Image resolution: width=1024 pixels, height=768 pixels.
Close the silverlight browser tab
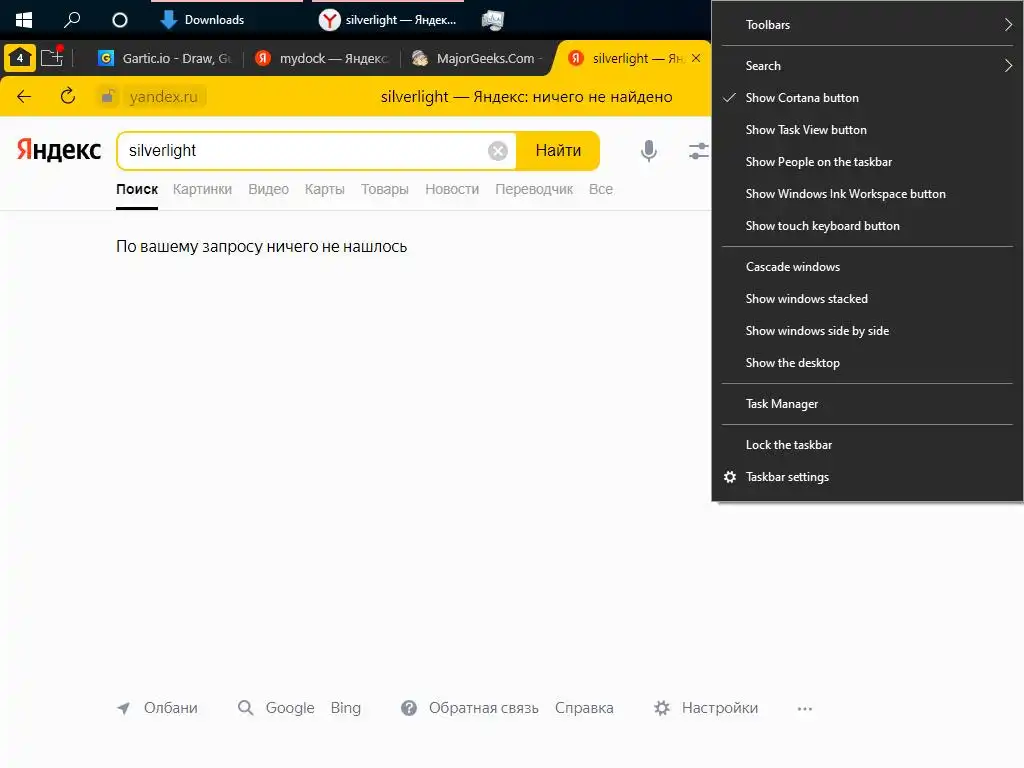pos(696,58)
